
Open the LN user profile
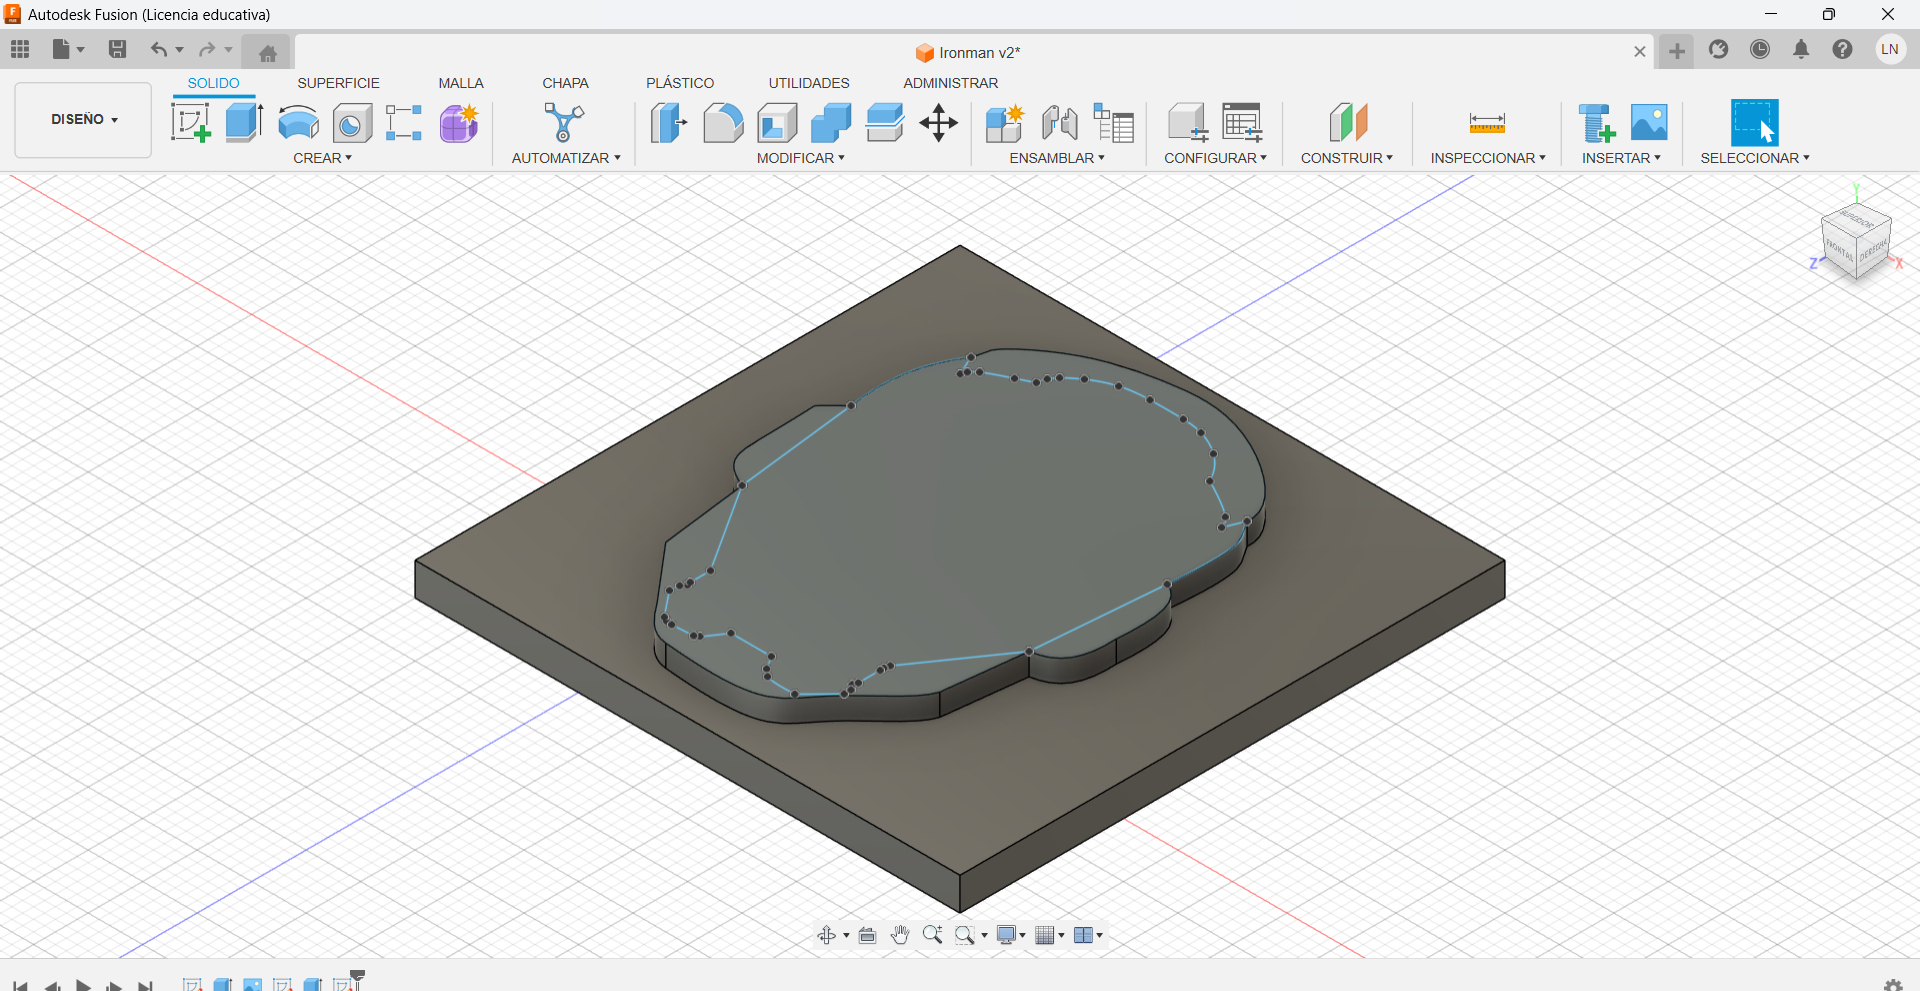point(1890,49)
